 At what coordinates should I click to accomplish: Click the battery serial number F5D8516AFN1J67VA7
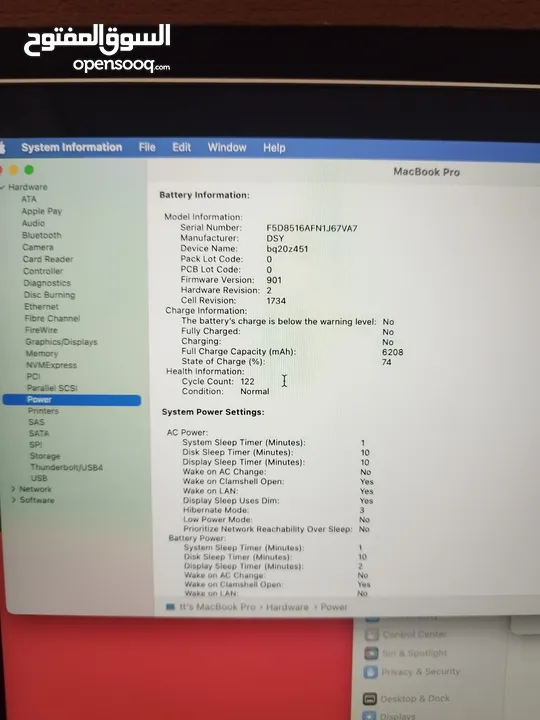312,228
